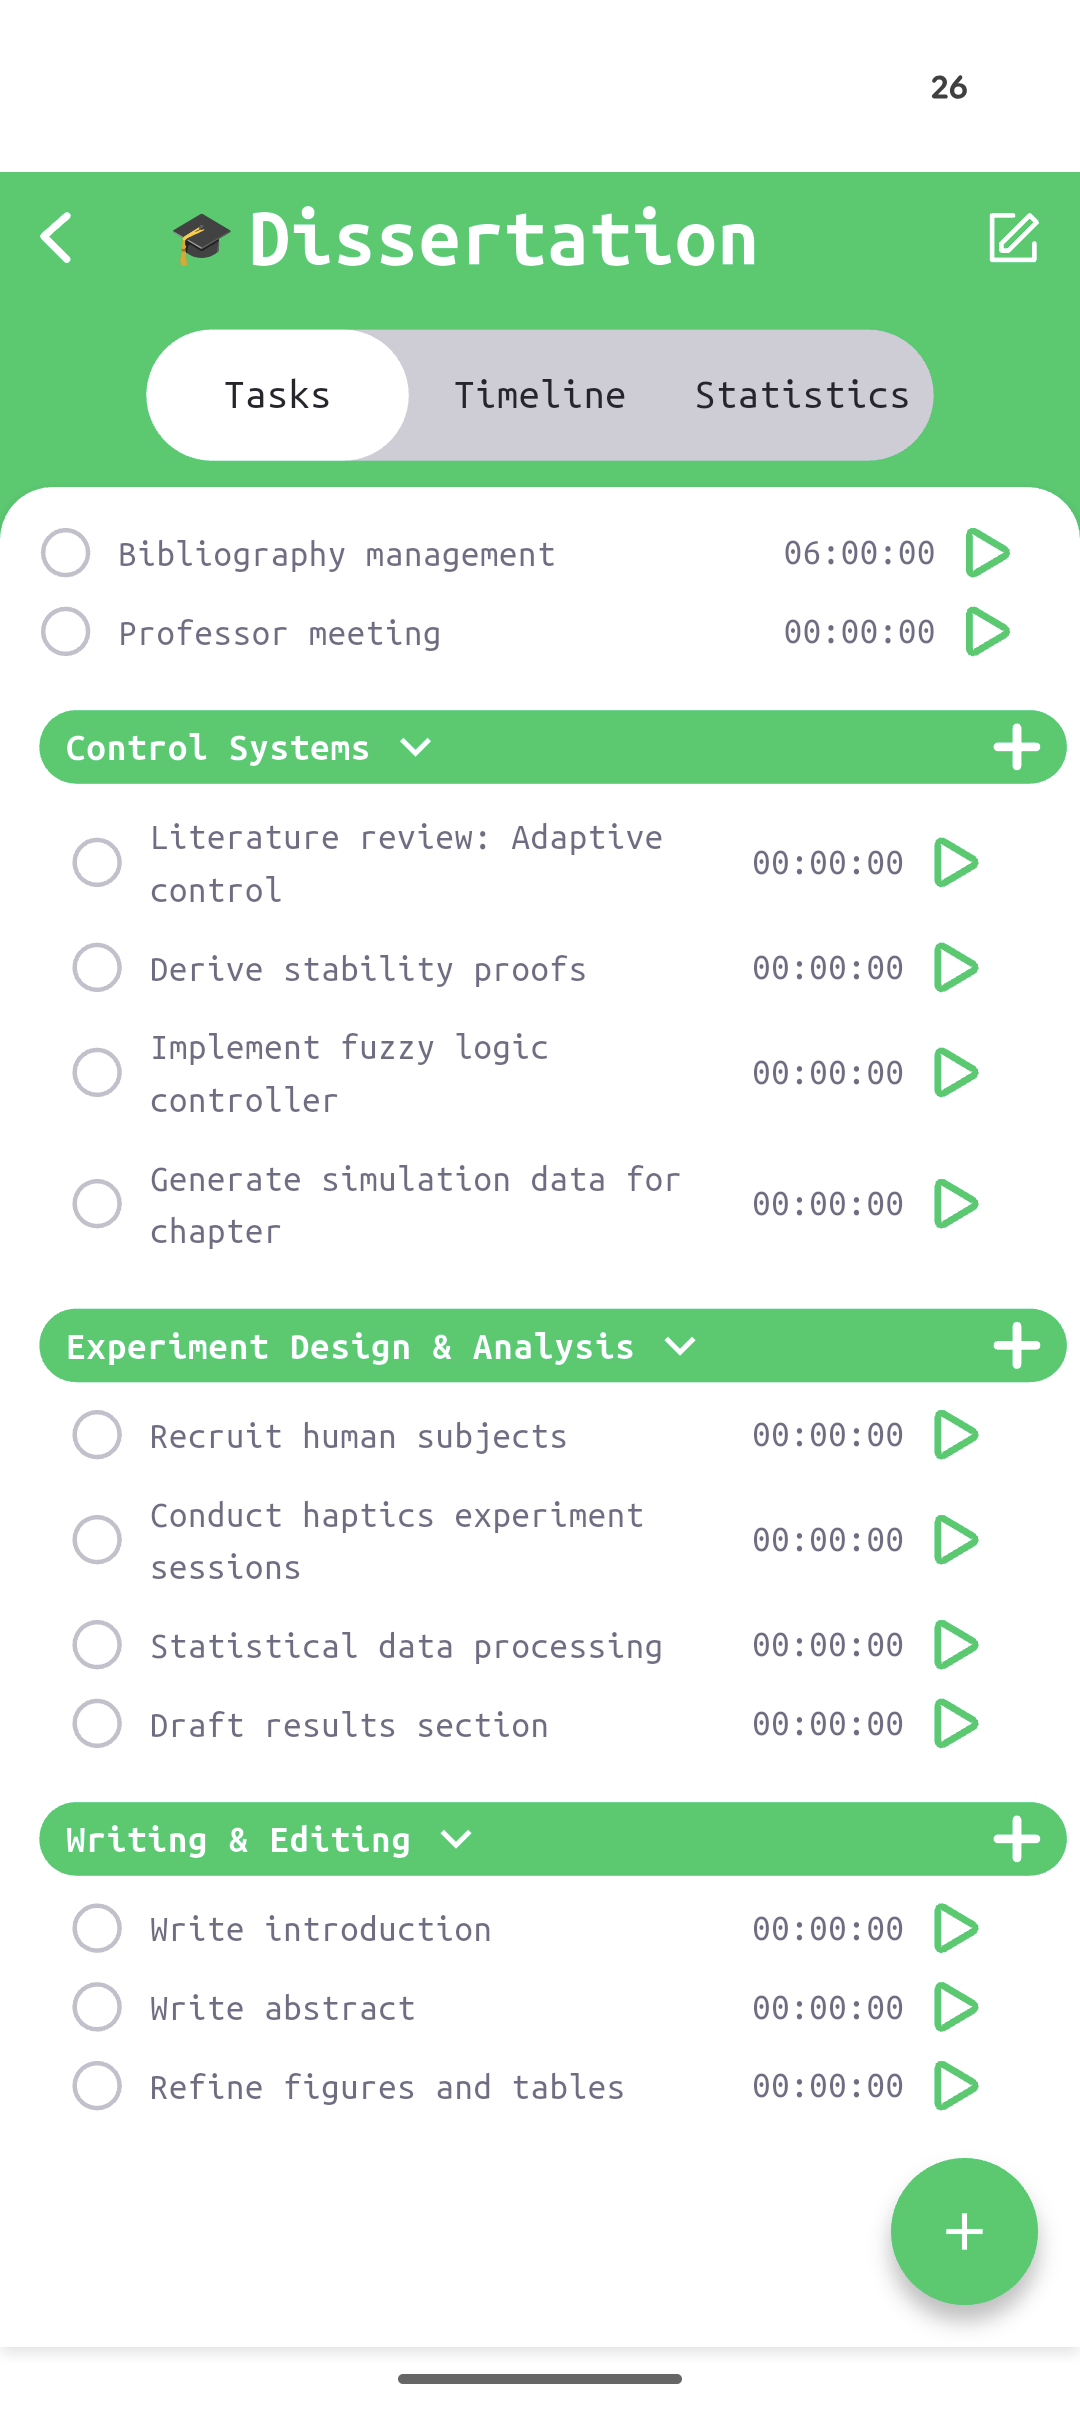The image size is (1080, 2410).
Task: Switch to the Timeline tab
Action: tap(539, 394)
